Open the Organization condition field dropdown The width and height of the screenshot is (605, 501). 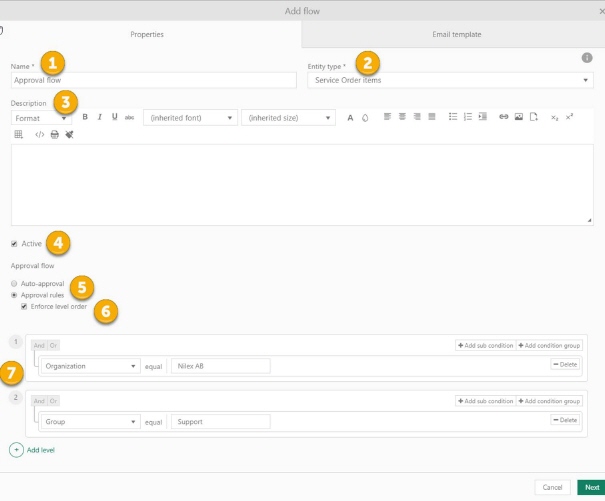[x=91, y=366]
